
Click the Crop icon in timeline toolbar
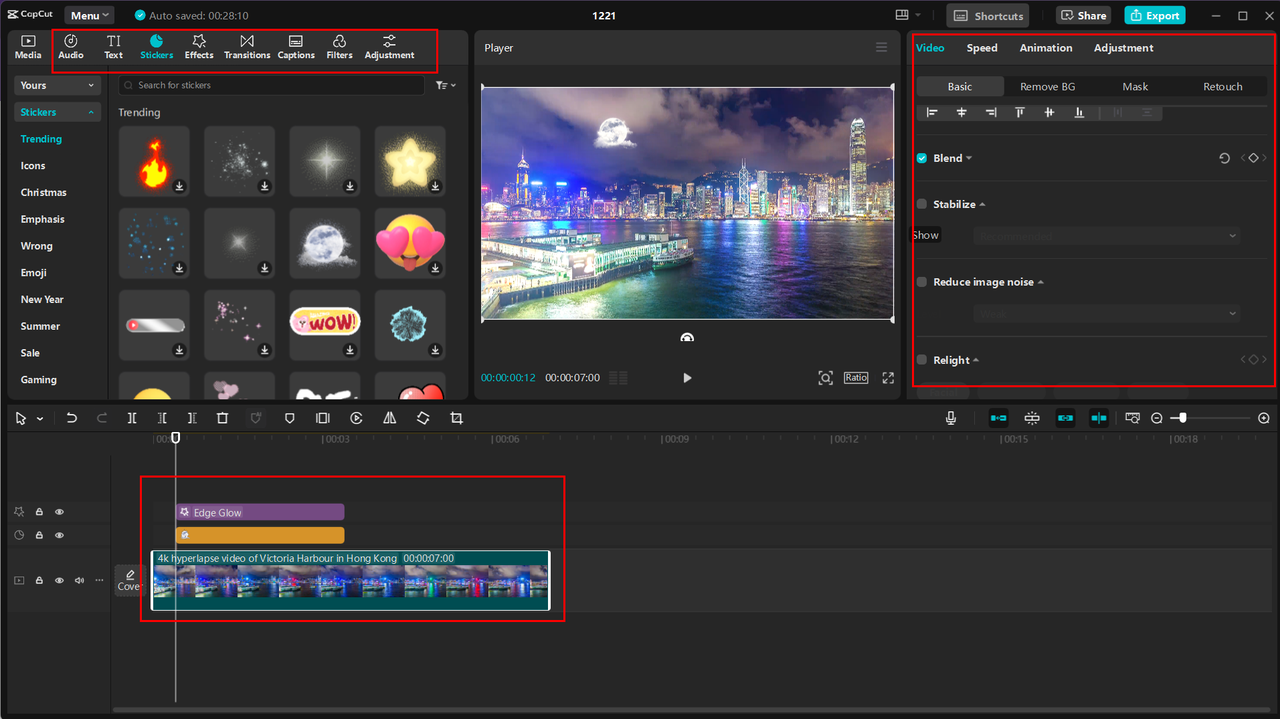tap(456, 418)
